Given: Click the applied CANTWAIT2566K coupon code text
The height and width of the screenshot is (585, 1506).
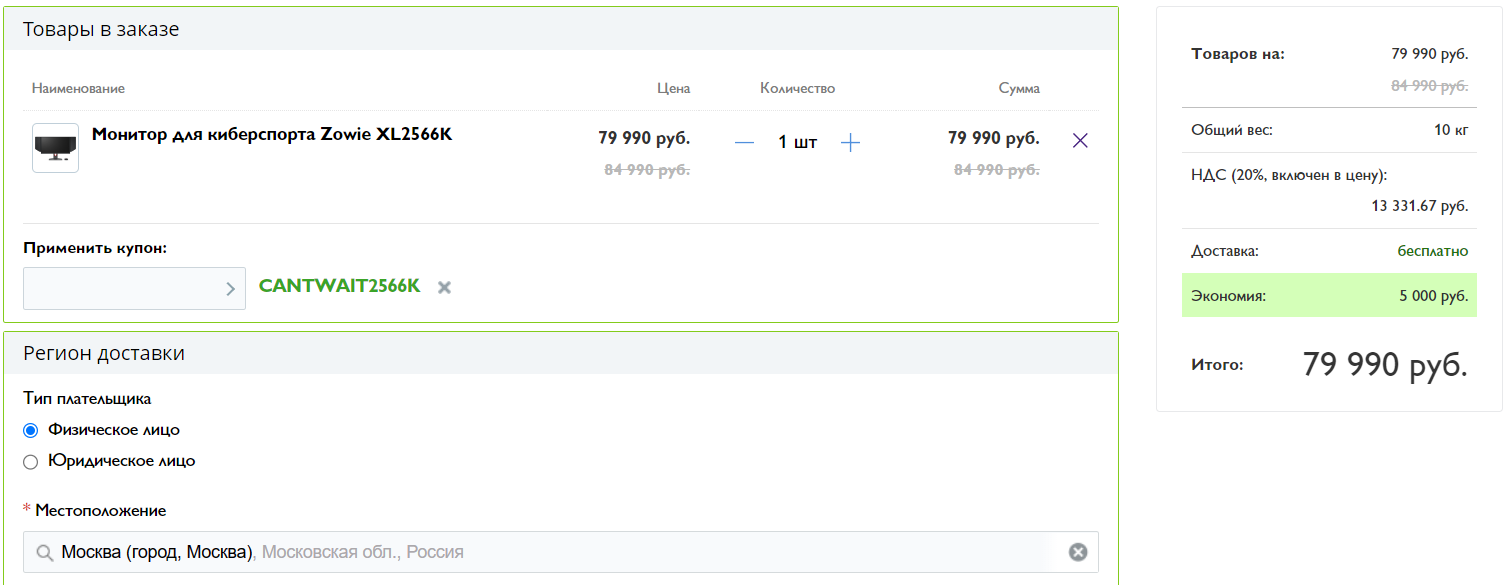Looking at the screenshot, I should tap(339, 286).
